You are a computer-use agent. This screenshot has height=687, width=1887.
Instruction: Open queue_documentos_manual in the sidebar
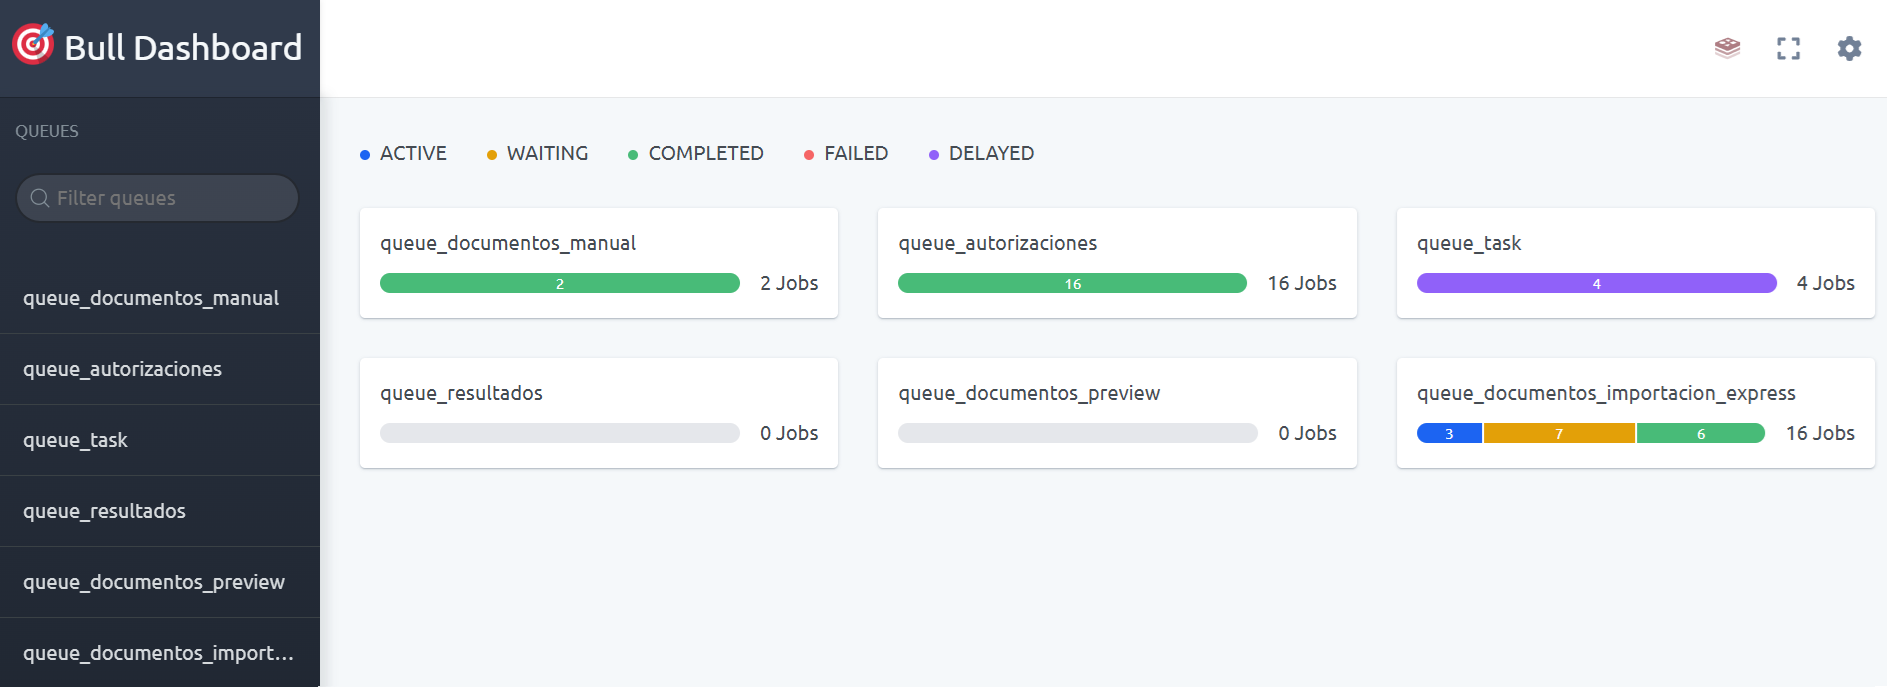160,298
